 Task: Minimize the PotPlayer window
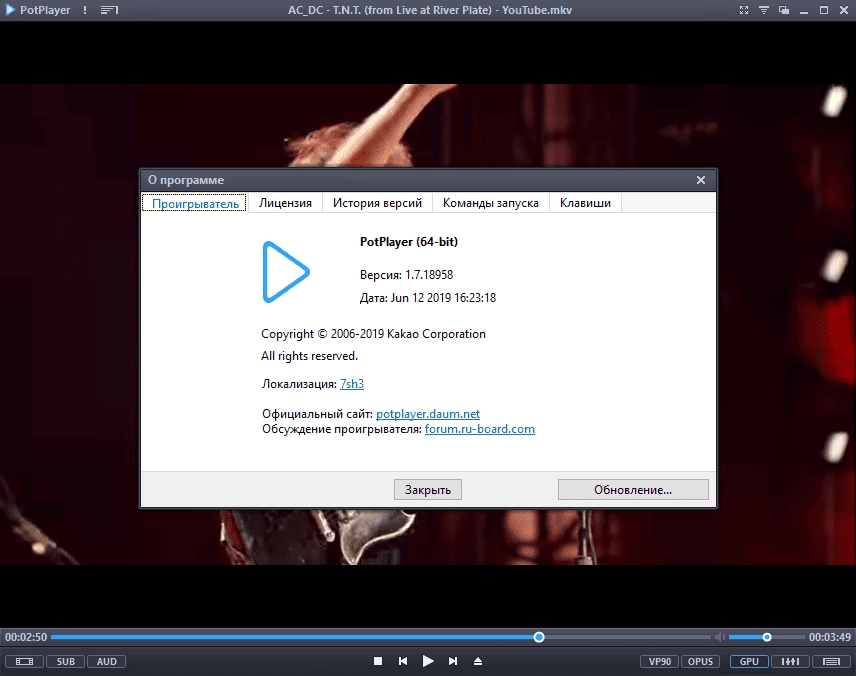[x=804, y=10]
